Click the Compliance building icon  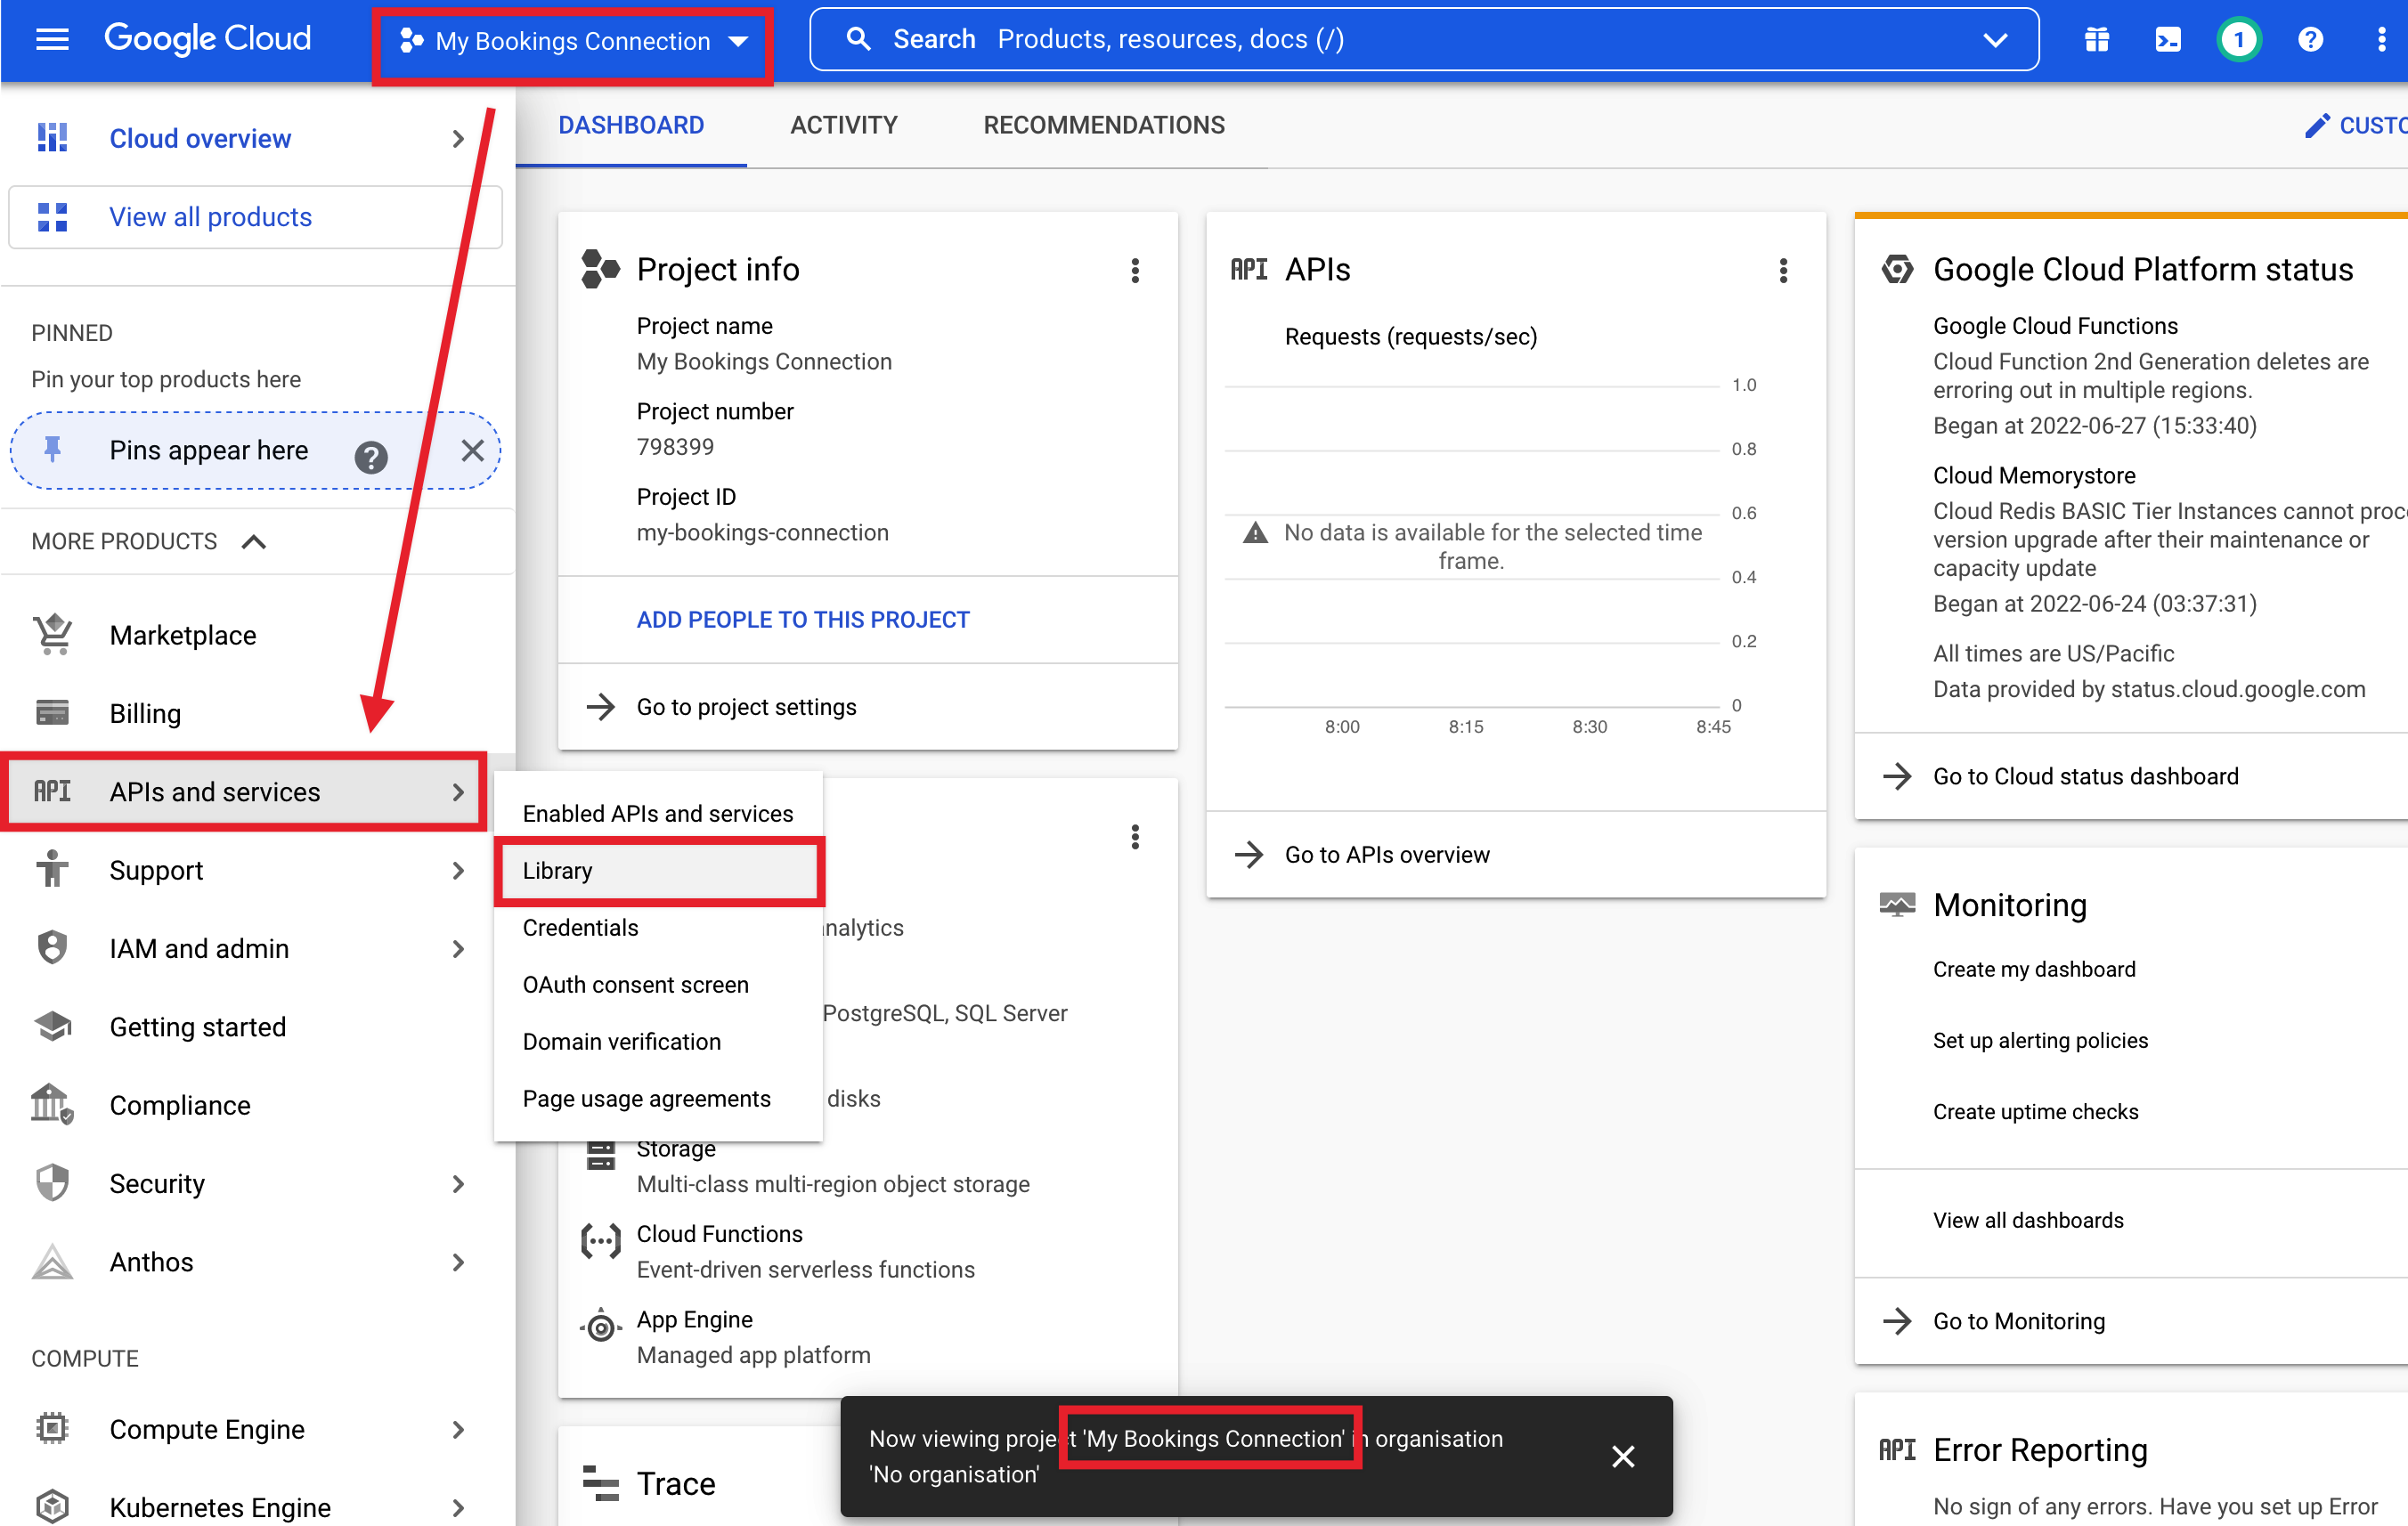point(52,1104)
